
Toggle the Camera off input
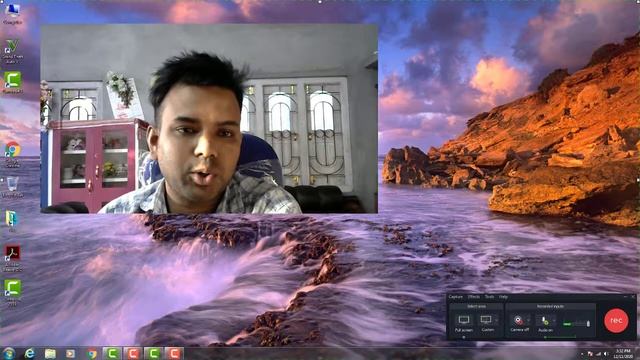click(519, 323)
